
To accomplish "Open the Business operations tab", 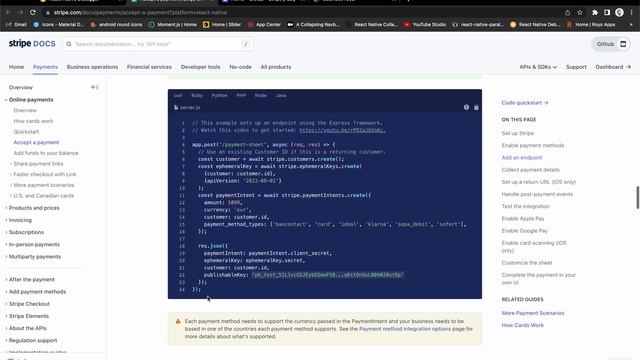I will 92,67.
